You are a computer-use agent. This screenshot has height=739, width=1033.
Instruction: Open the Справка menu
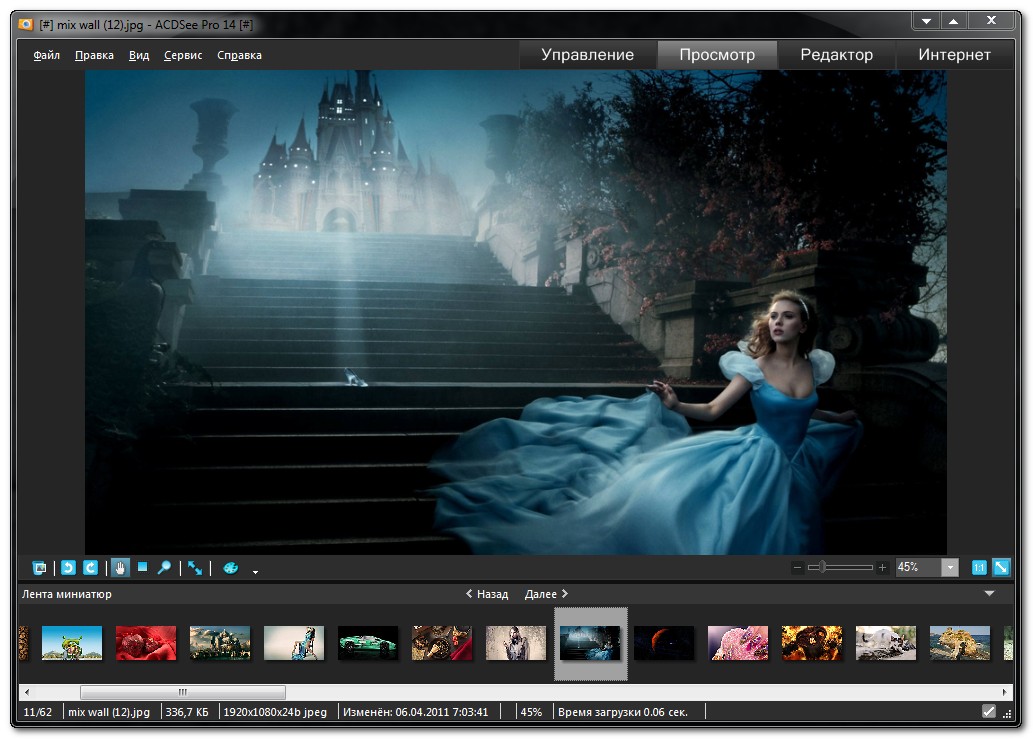coord(240,55)
